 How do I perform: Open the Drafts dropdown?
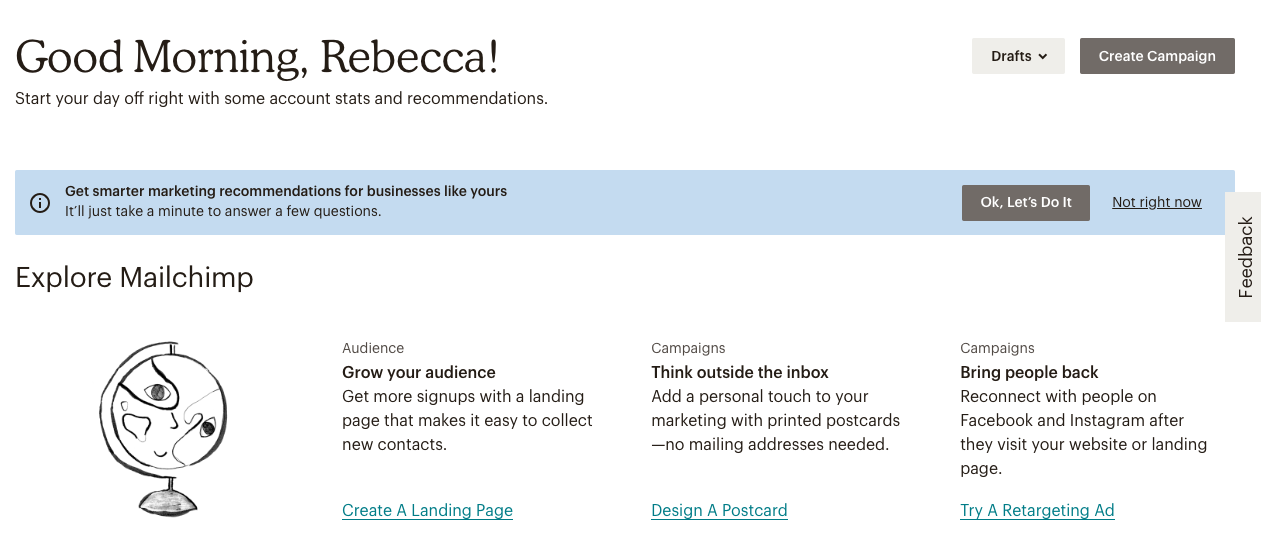pos(1018,56)
